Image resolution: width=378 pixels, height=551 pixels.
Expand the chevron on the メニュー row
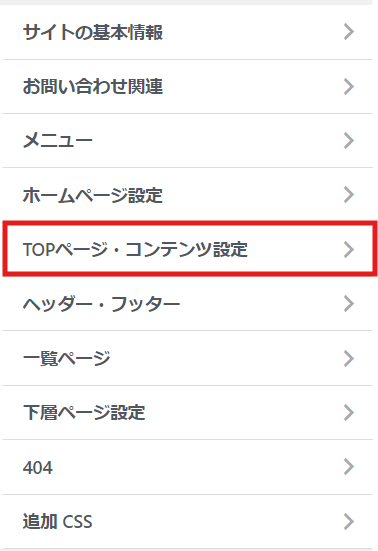coord(348,141)
